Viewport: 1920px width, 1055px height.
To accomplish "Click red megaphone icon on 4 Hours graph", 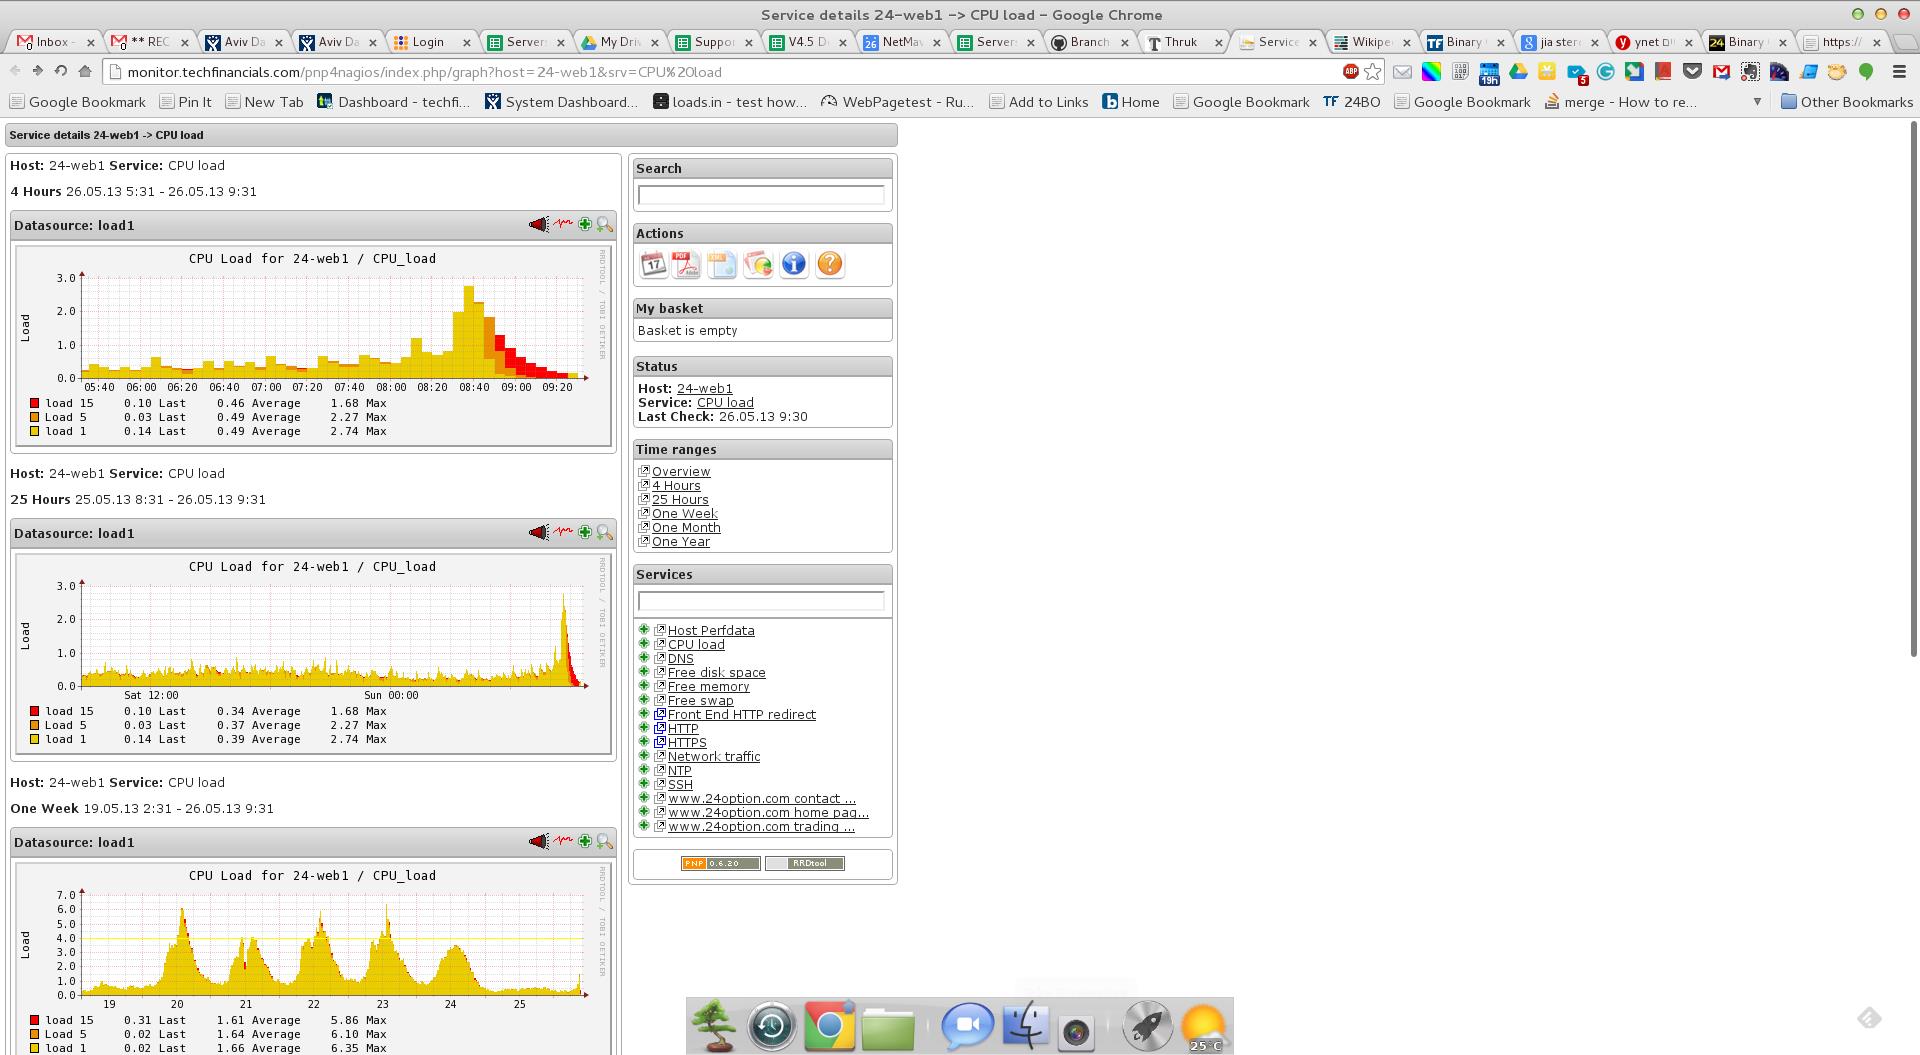I will [538, 225].
